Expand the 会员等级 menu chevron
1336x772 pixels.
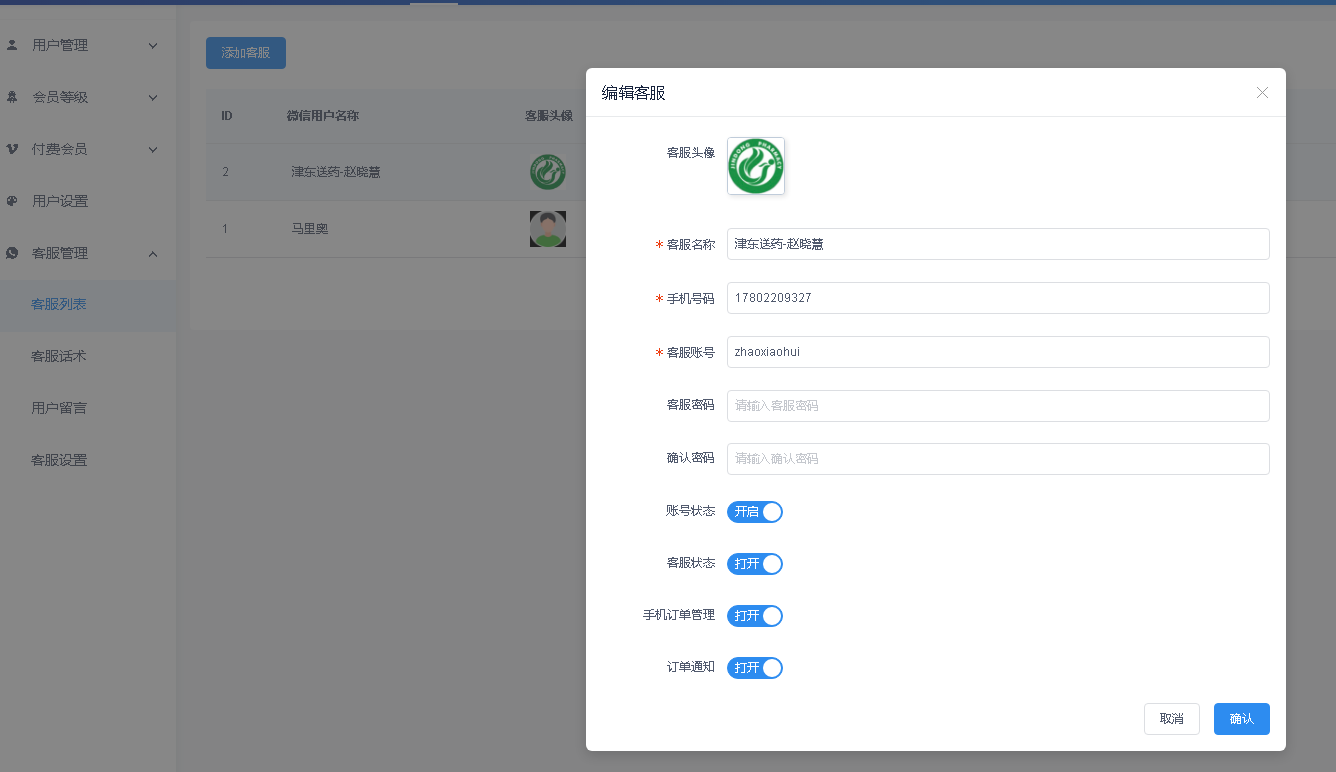[x=153, y=97]
